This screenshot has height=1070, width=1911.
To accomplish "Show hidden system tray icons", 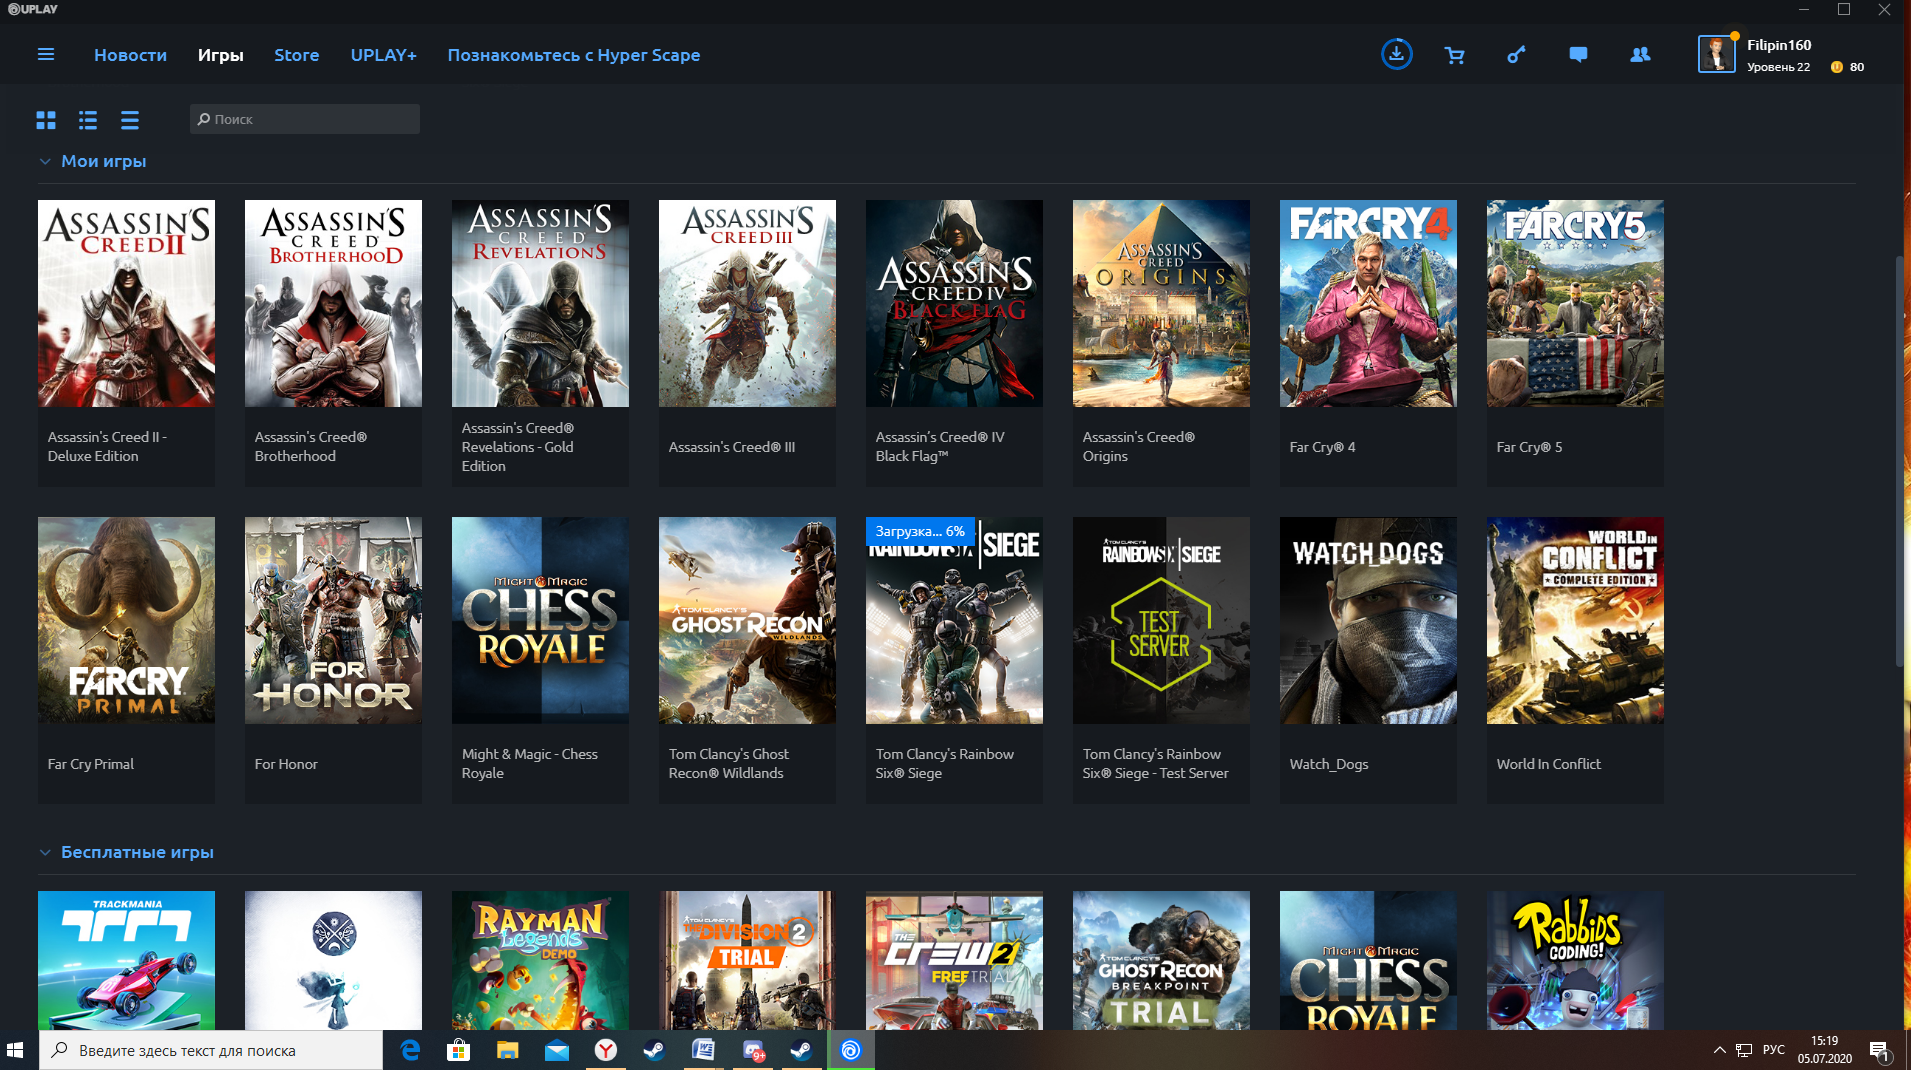I will click(x=1719, y=1050).
